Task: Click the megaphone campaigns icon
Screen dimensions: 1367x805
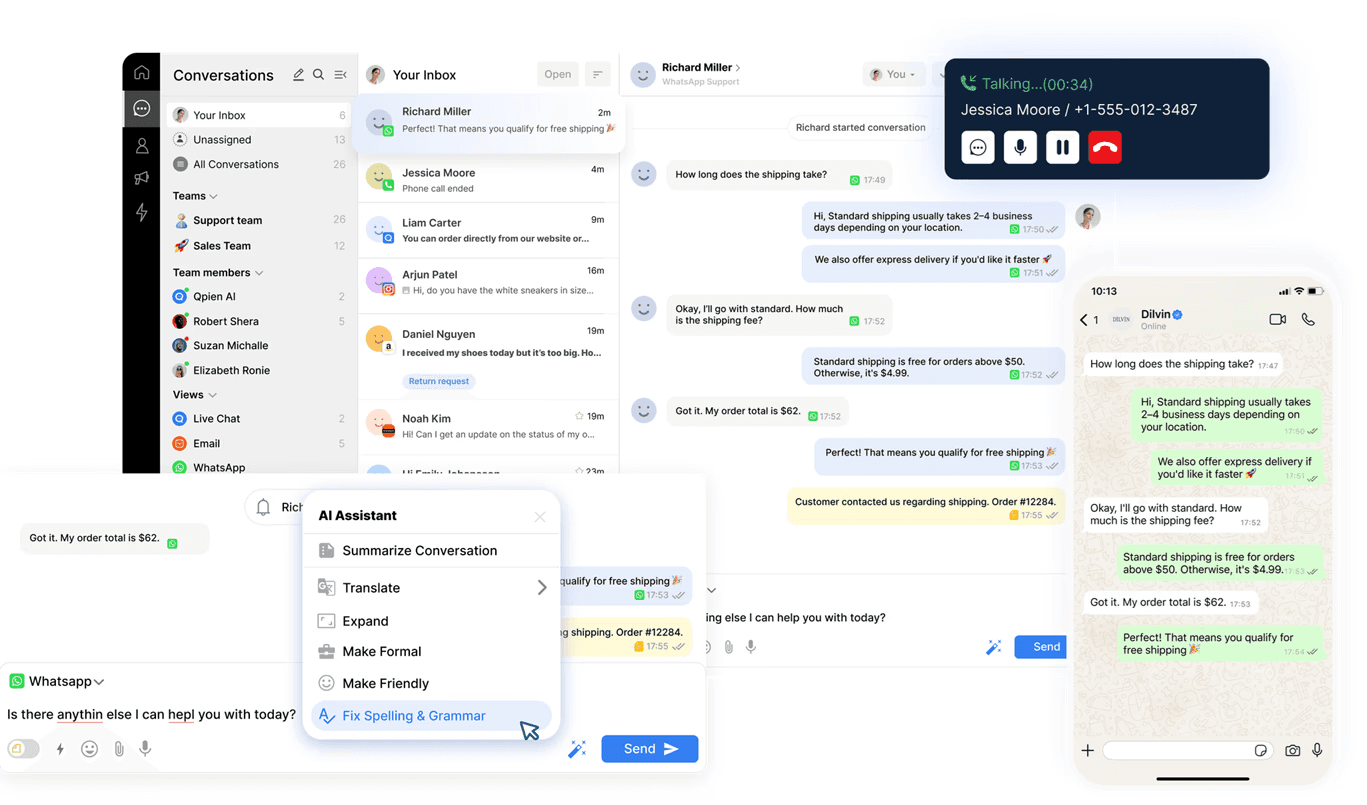Action: click(141, 178)
